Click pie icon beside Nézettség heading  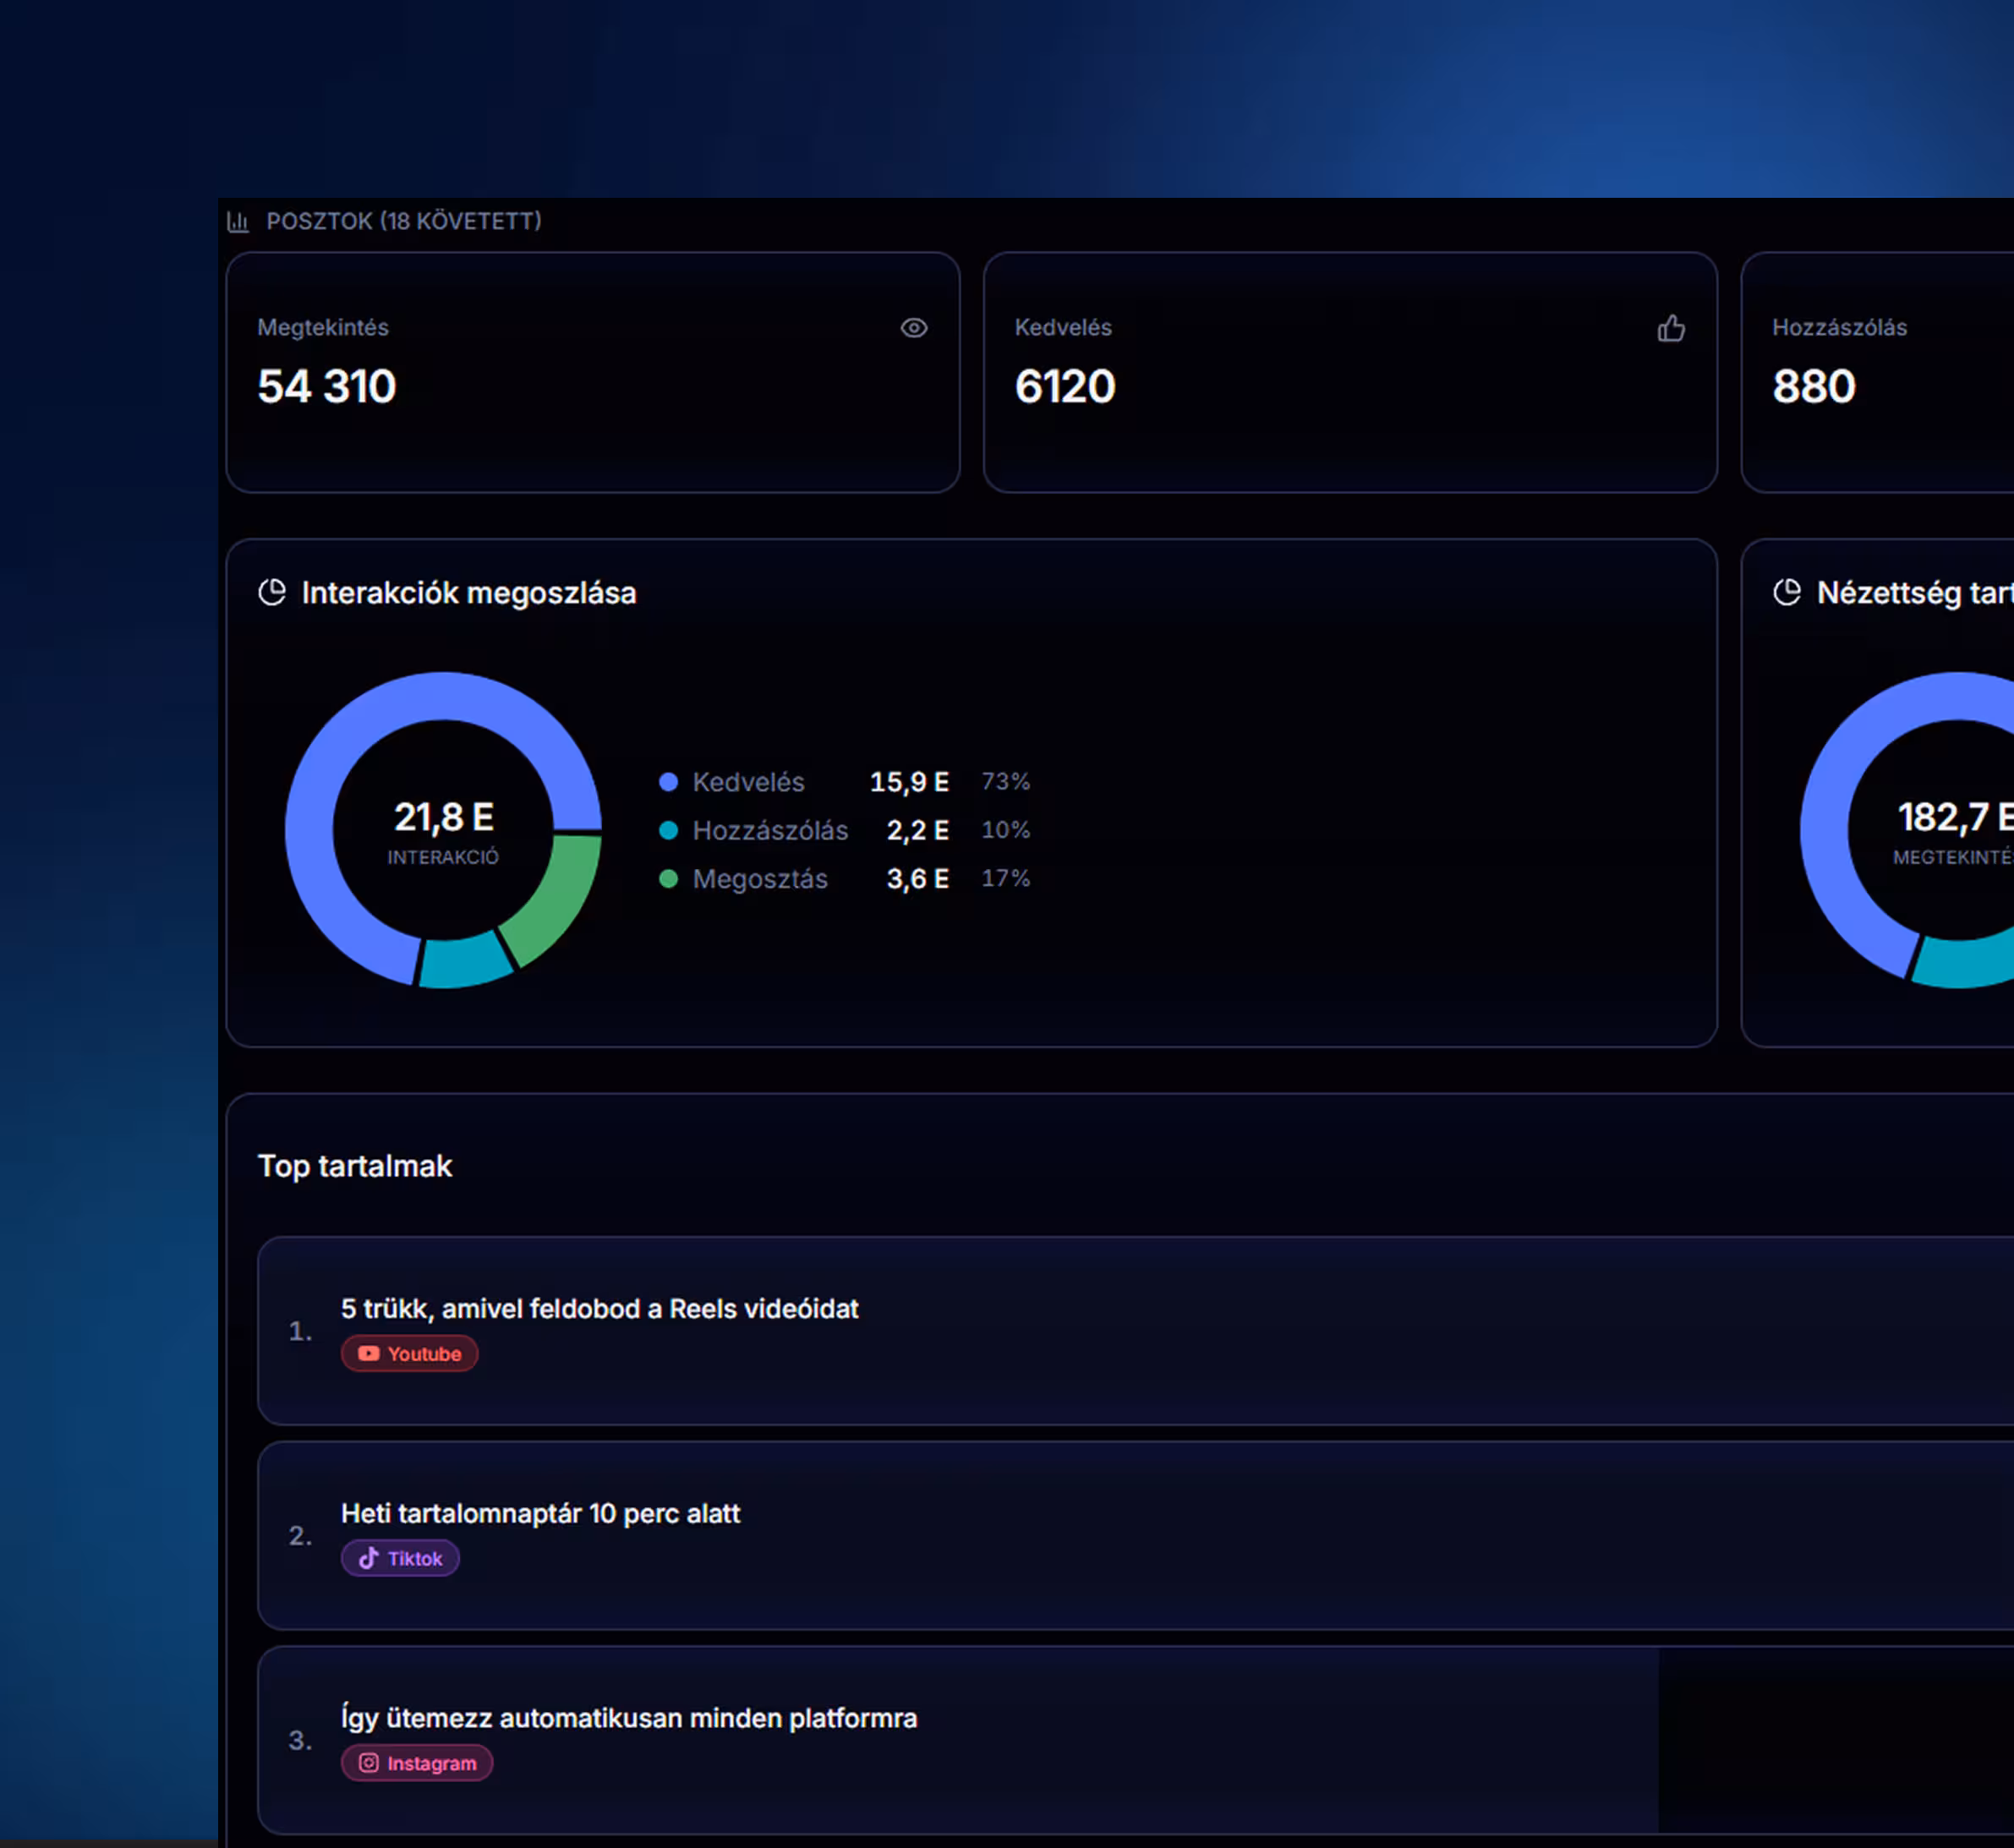1787,592
